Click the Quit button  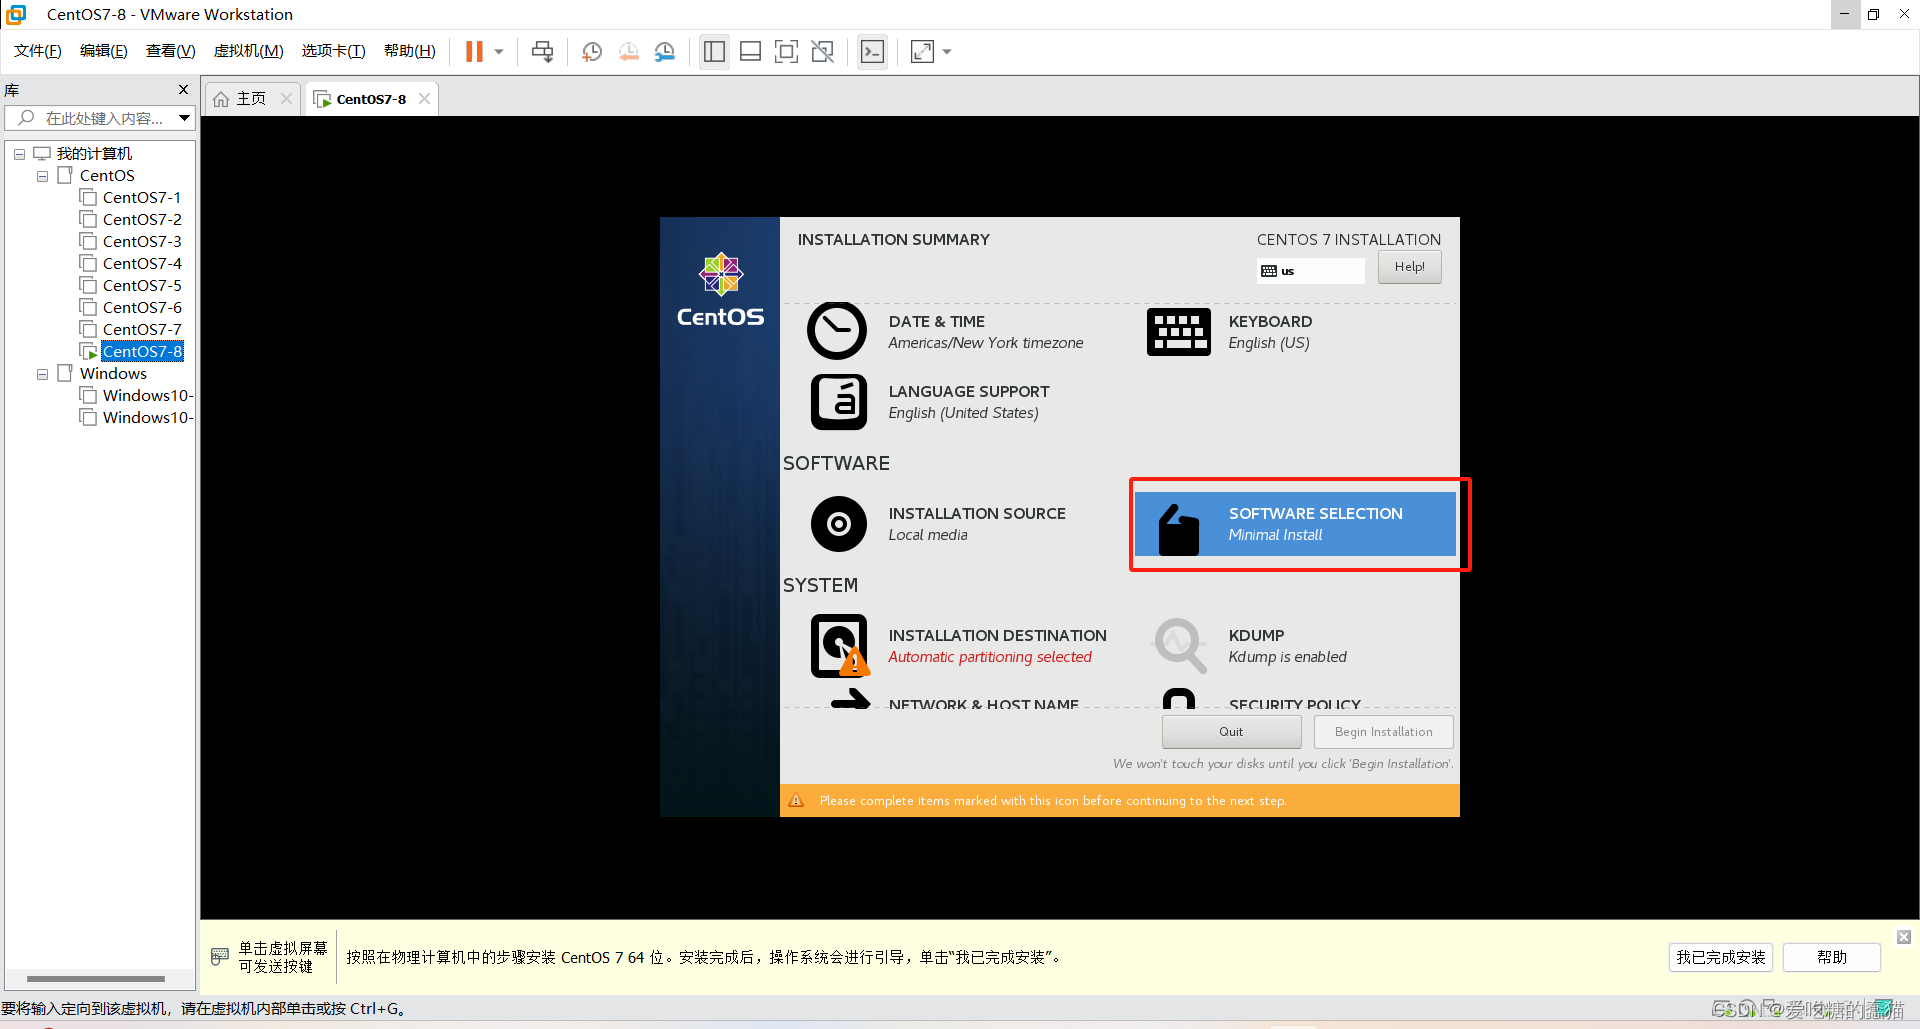click(x=1231, y=732)
